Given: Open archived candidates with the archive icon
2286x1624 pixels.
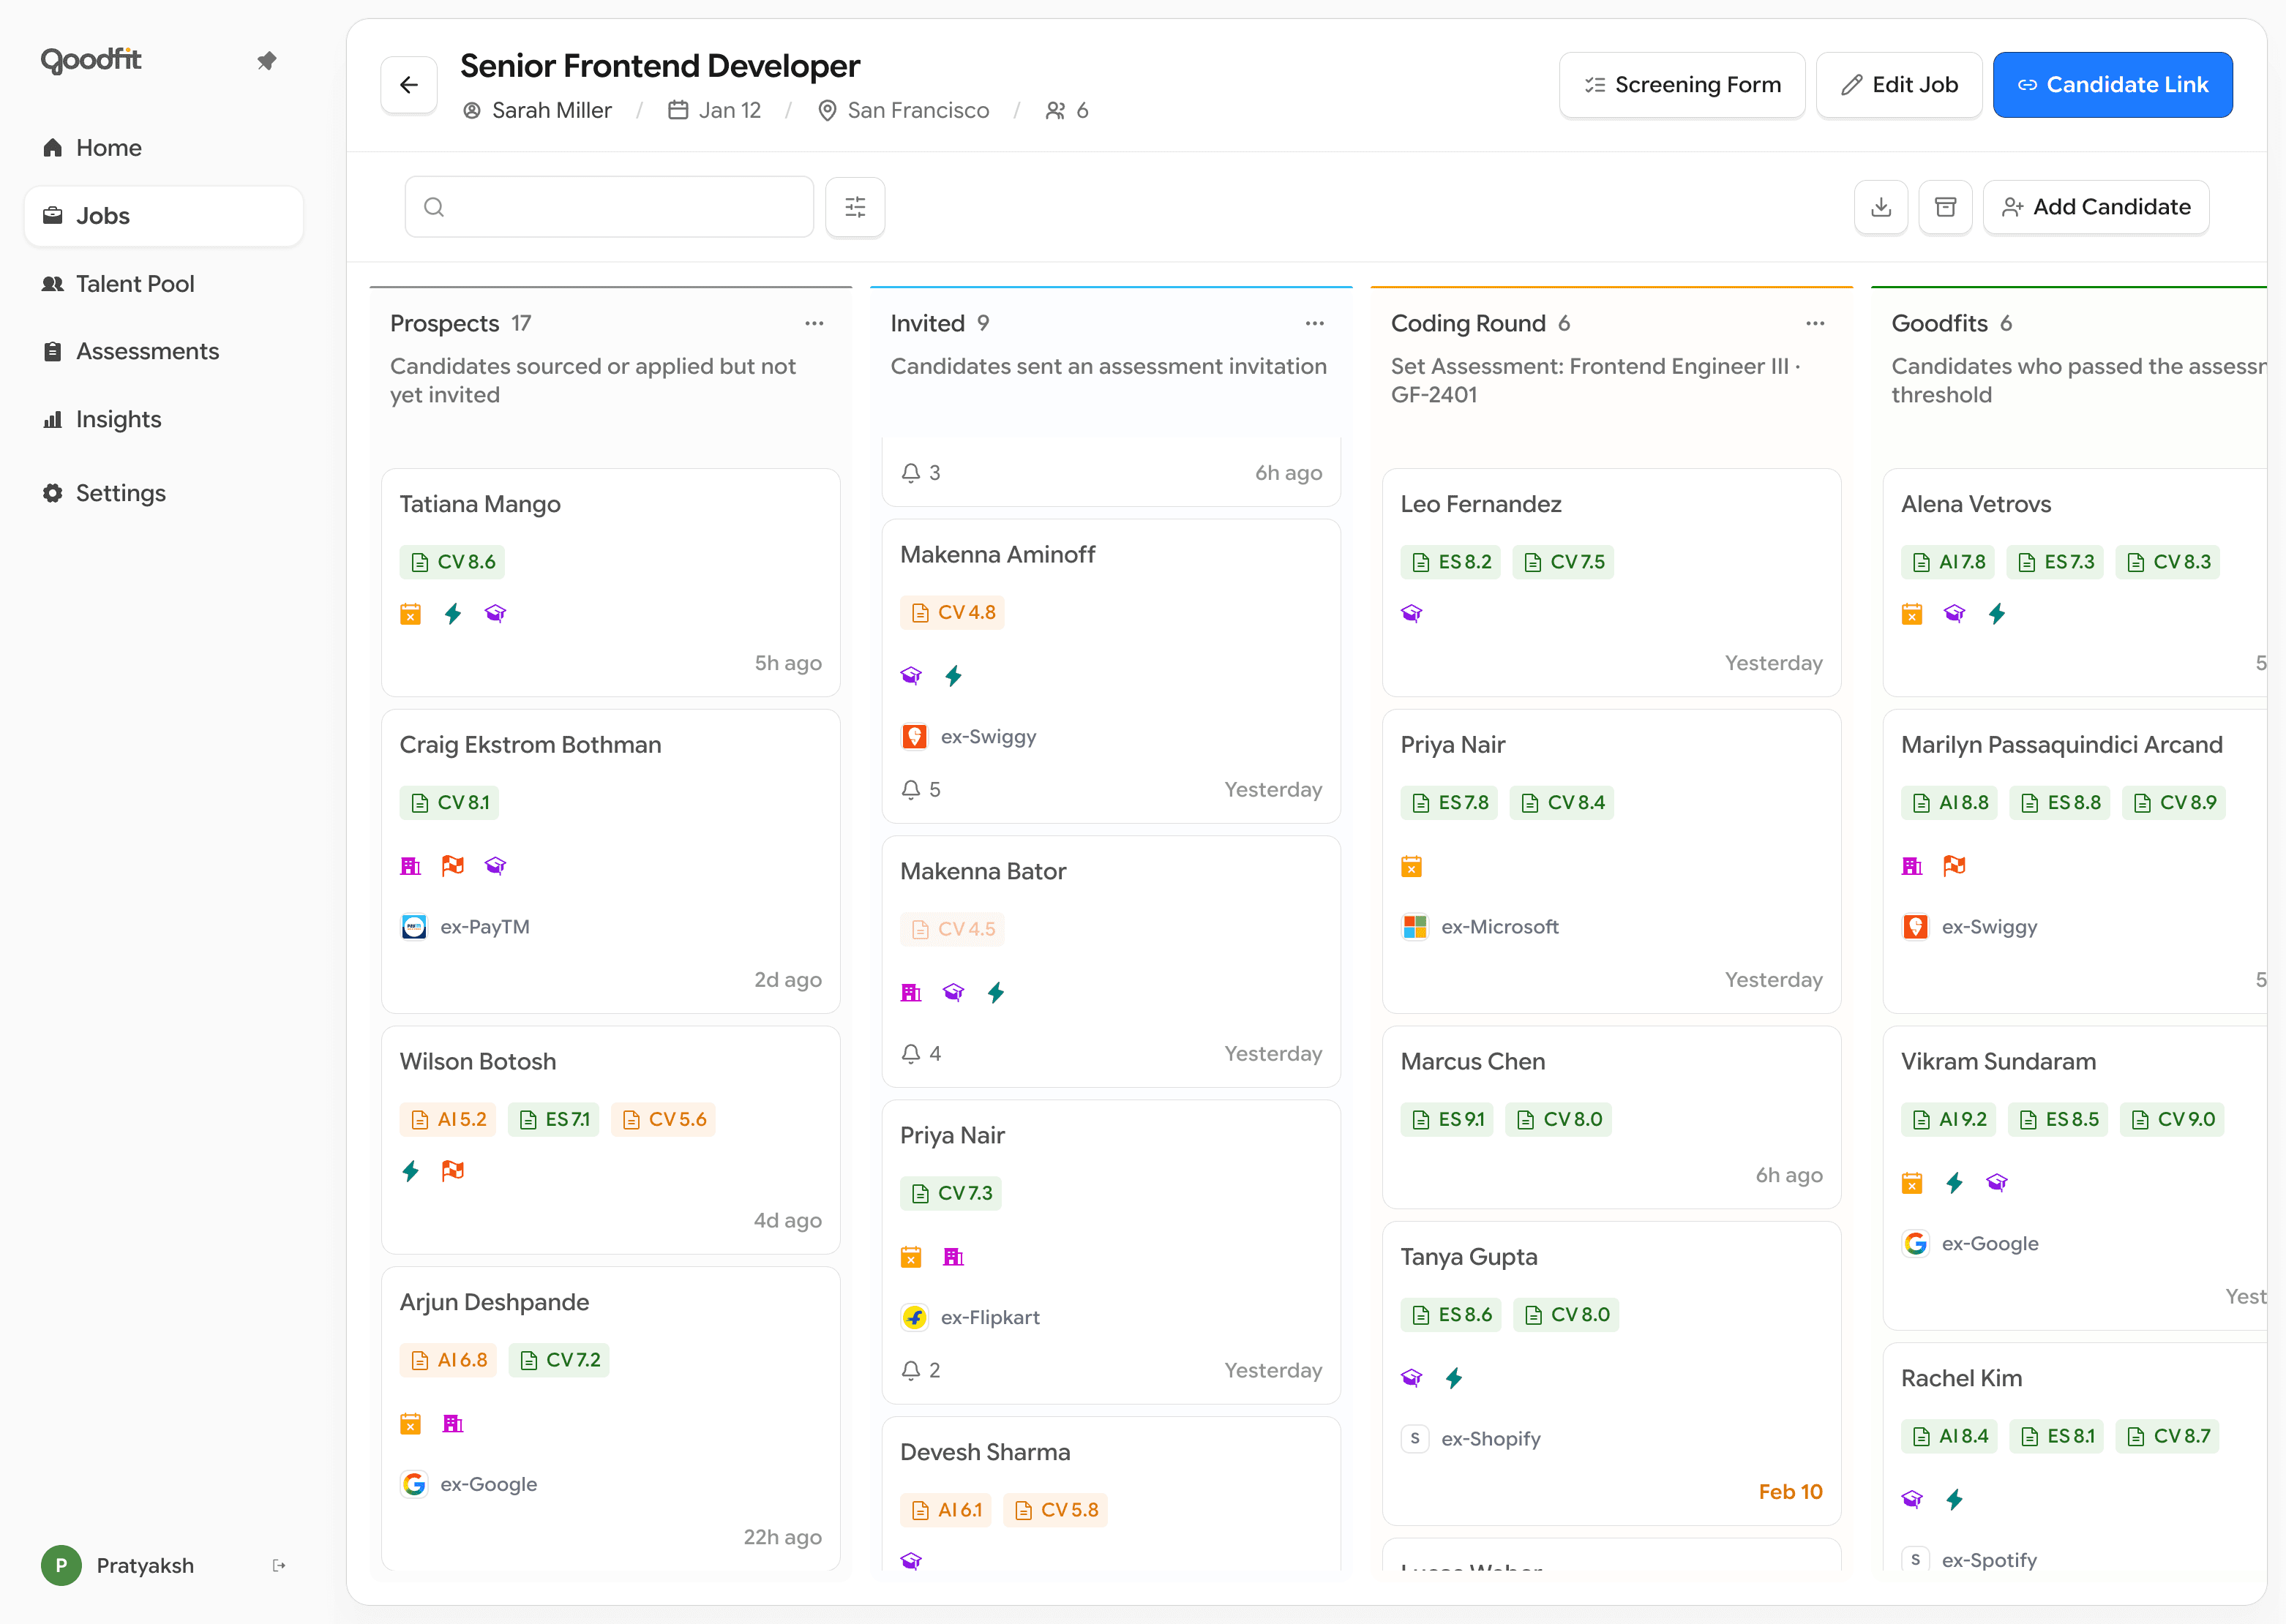Looking at the screenshot, I should coord(1946,207).
